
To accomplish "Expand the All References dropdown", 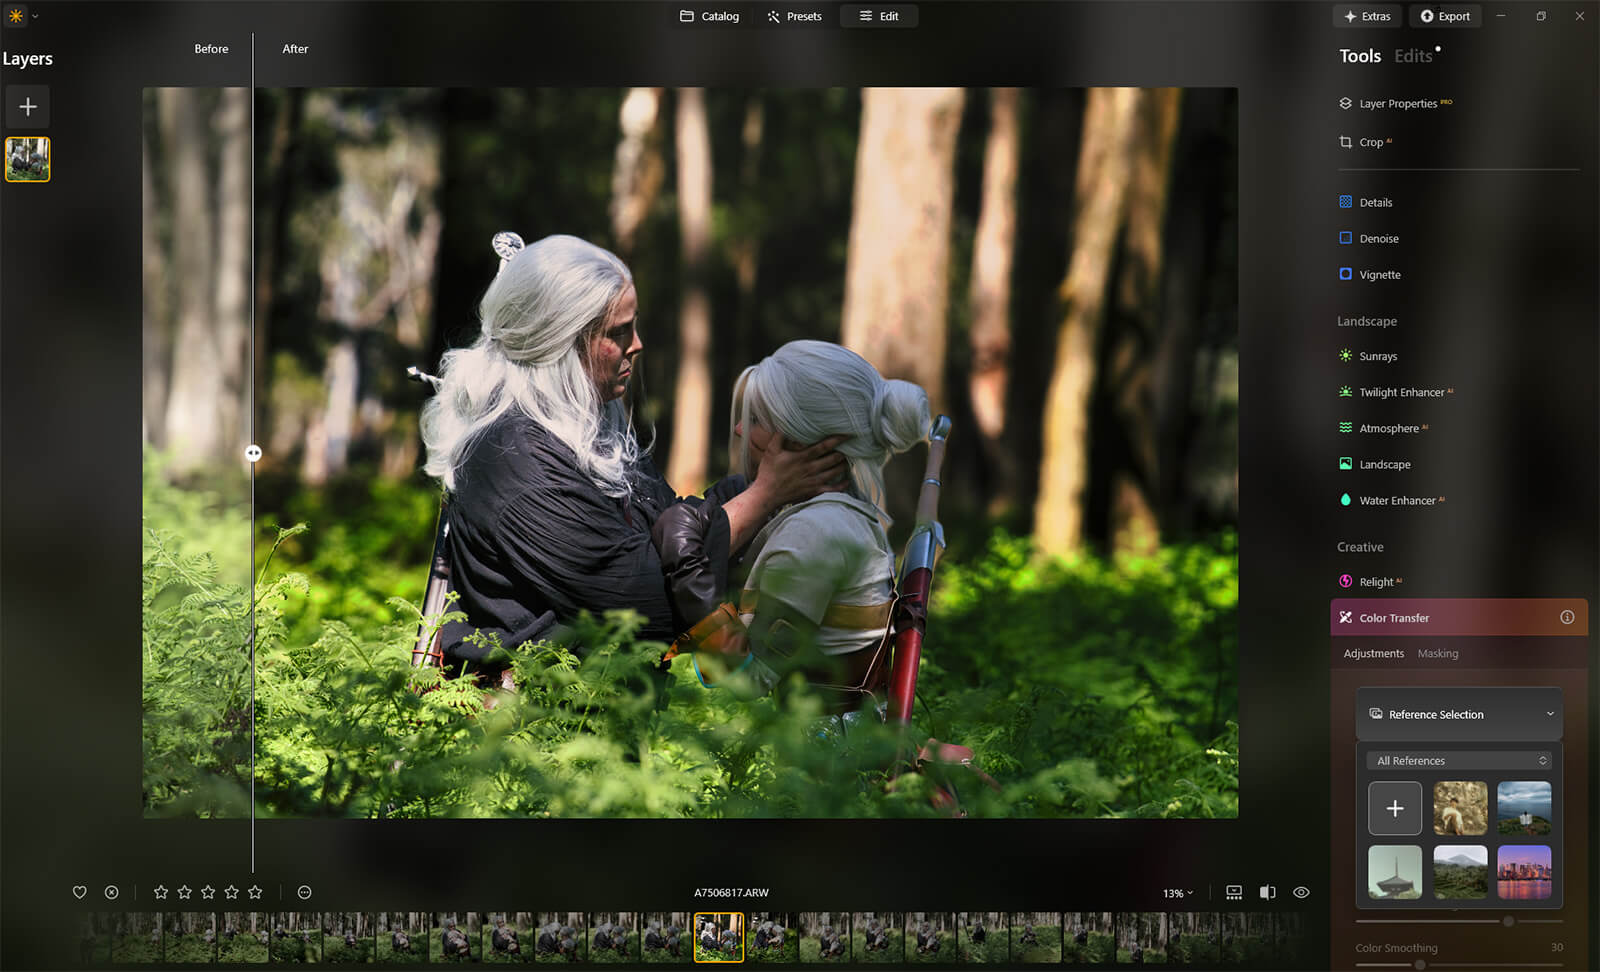I will 1461,761.
